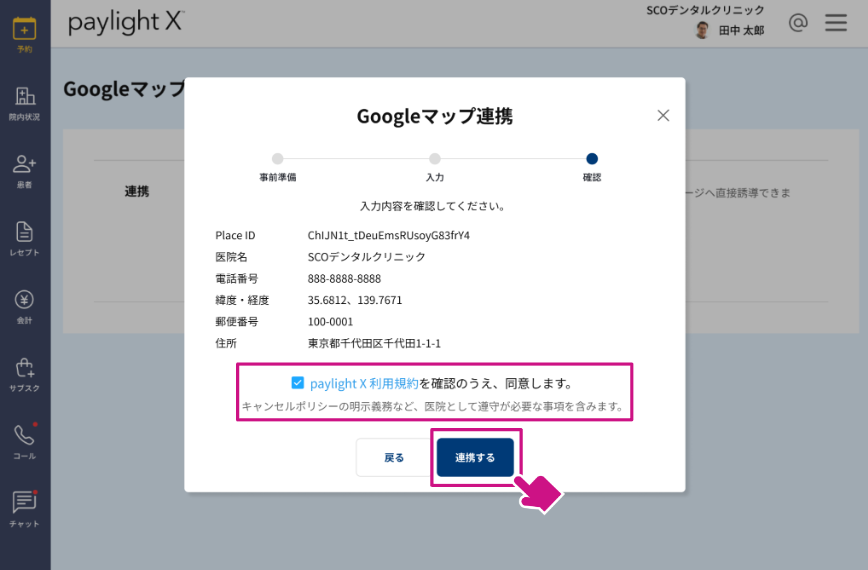Open the hamburger menu in header

(836, 23)
